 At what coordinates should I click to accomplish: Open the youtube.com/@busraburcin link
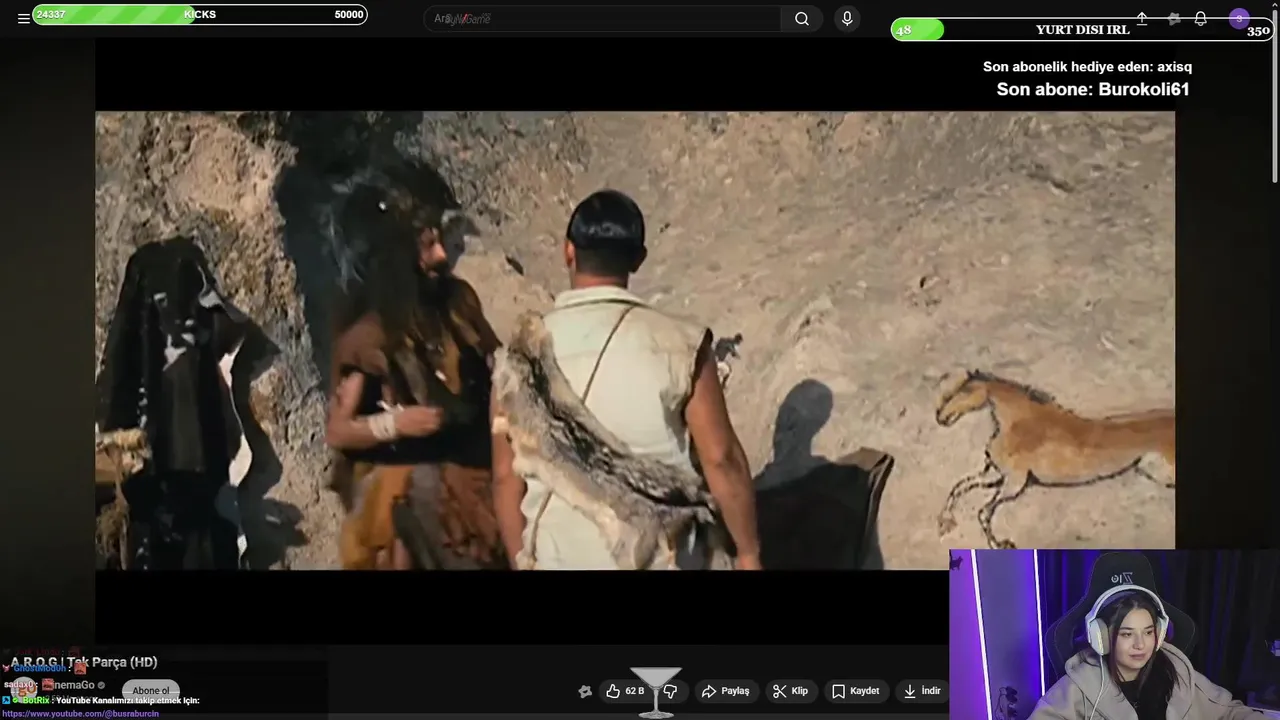pos(80,714)
